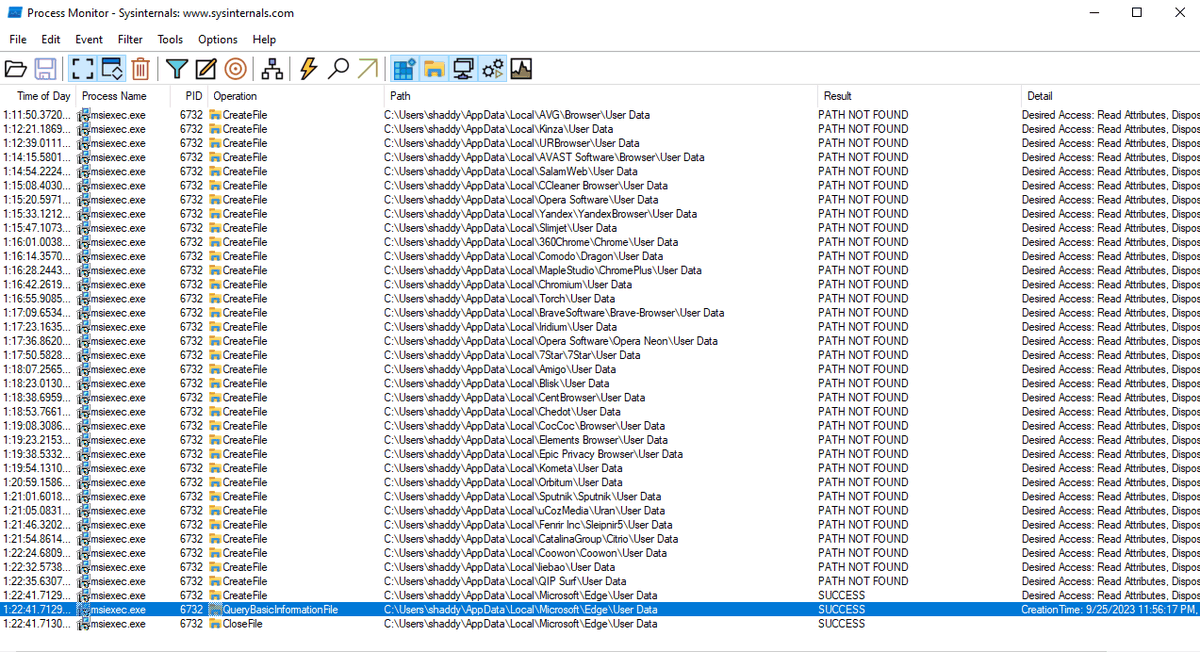Open Highlight settings with the pencil icon
1200x652 pixels.
pos(206,69)
